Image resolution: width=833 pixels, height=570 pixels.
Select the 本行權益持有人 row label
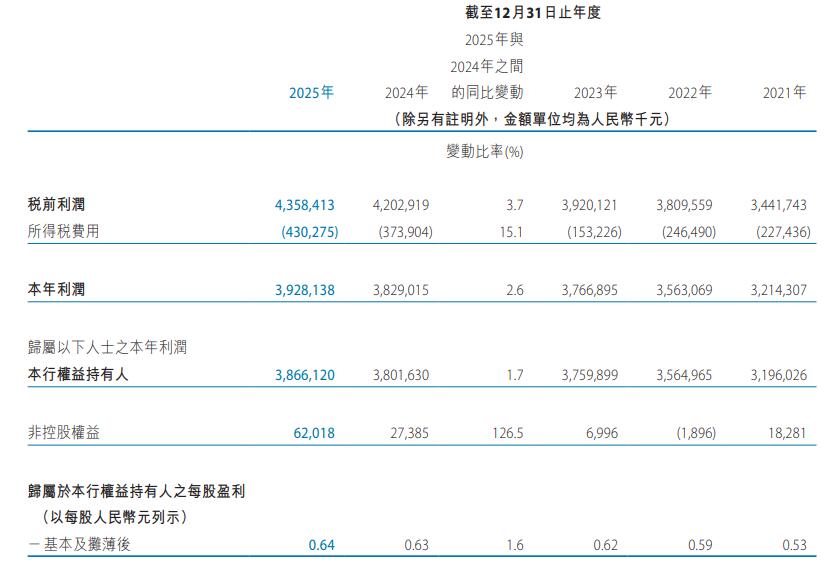(78, 375)
